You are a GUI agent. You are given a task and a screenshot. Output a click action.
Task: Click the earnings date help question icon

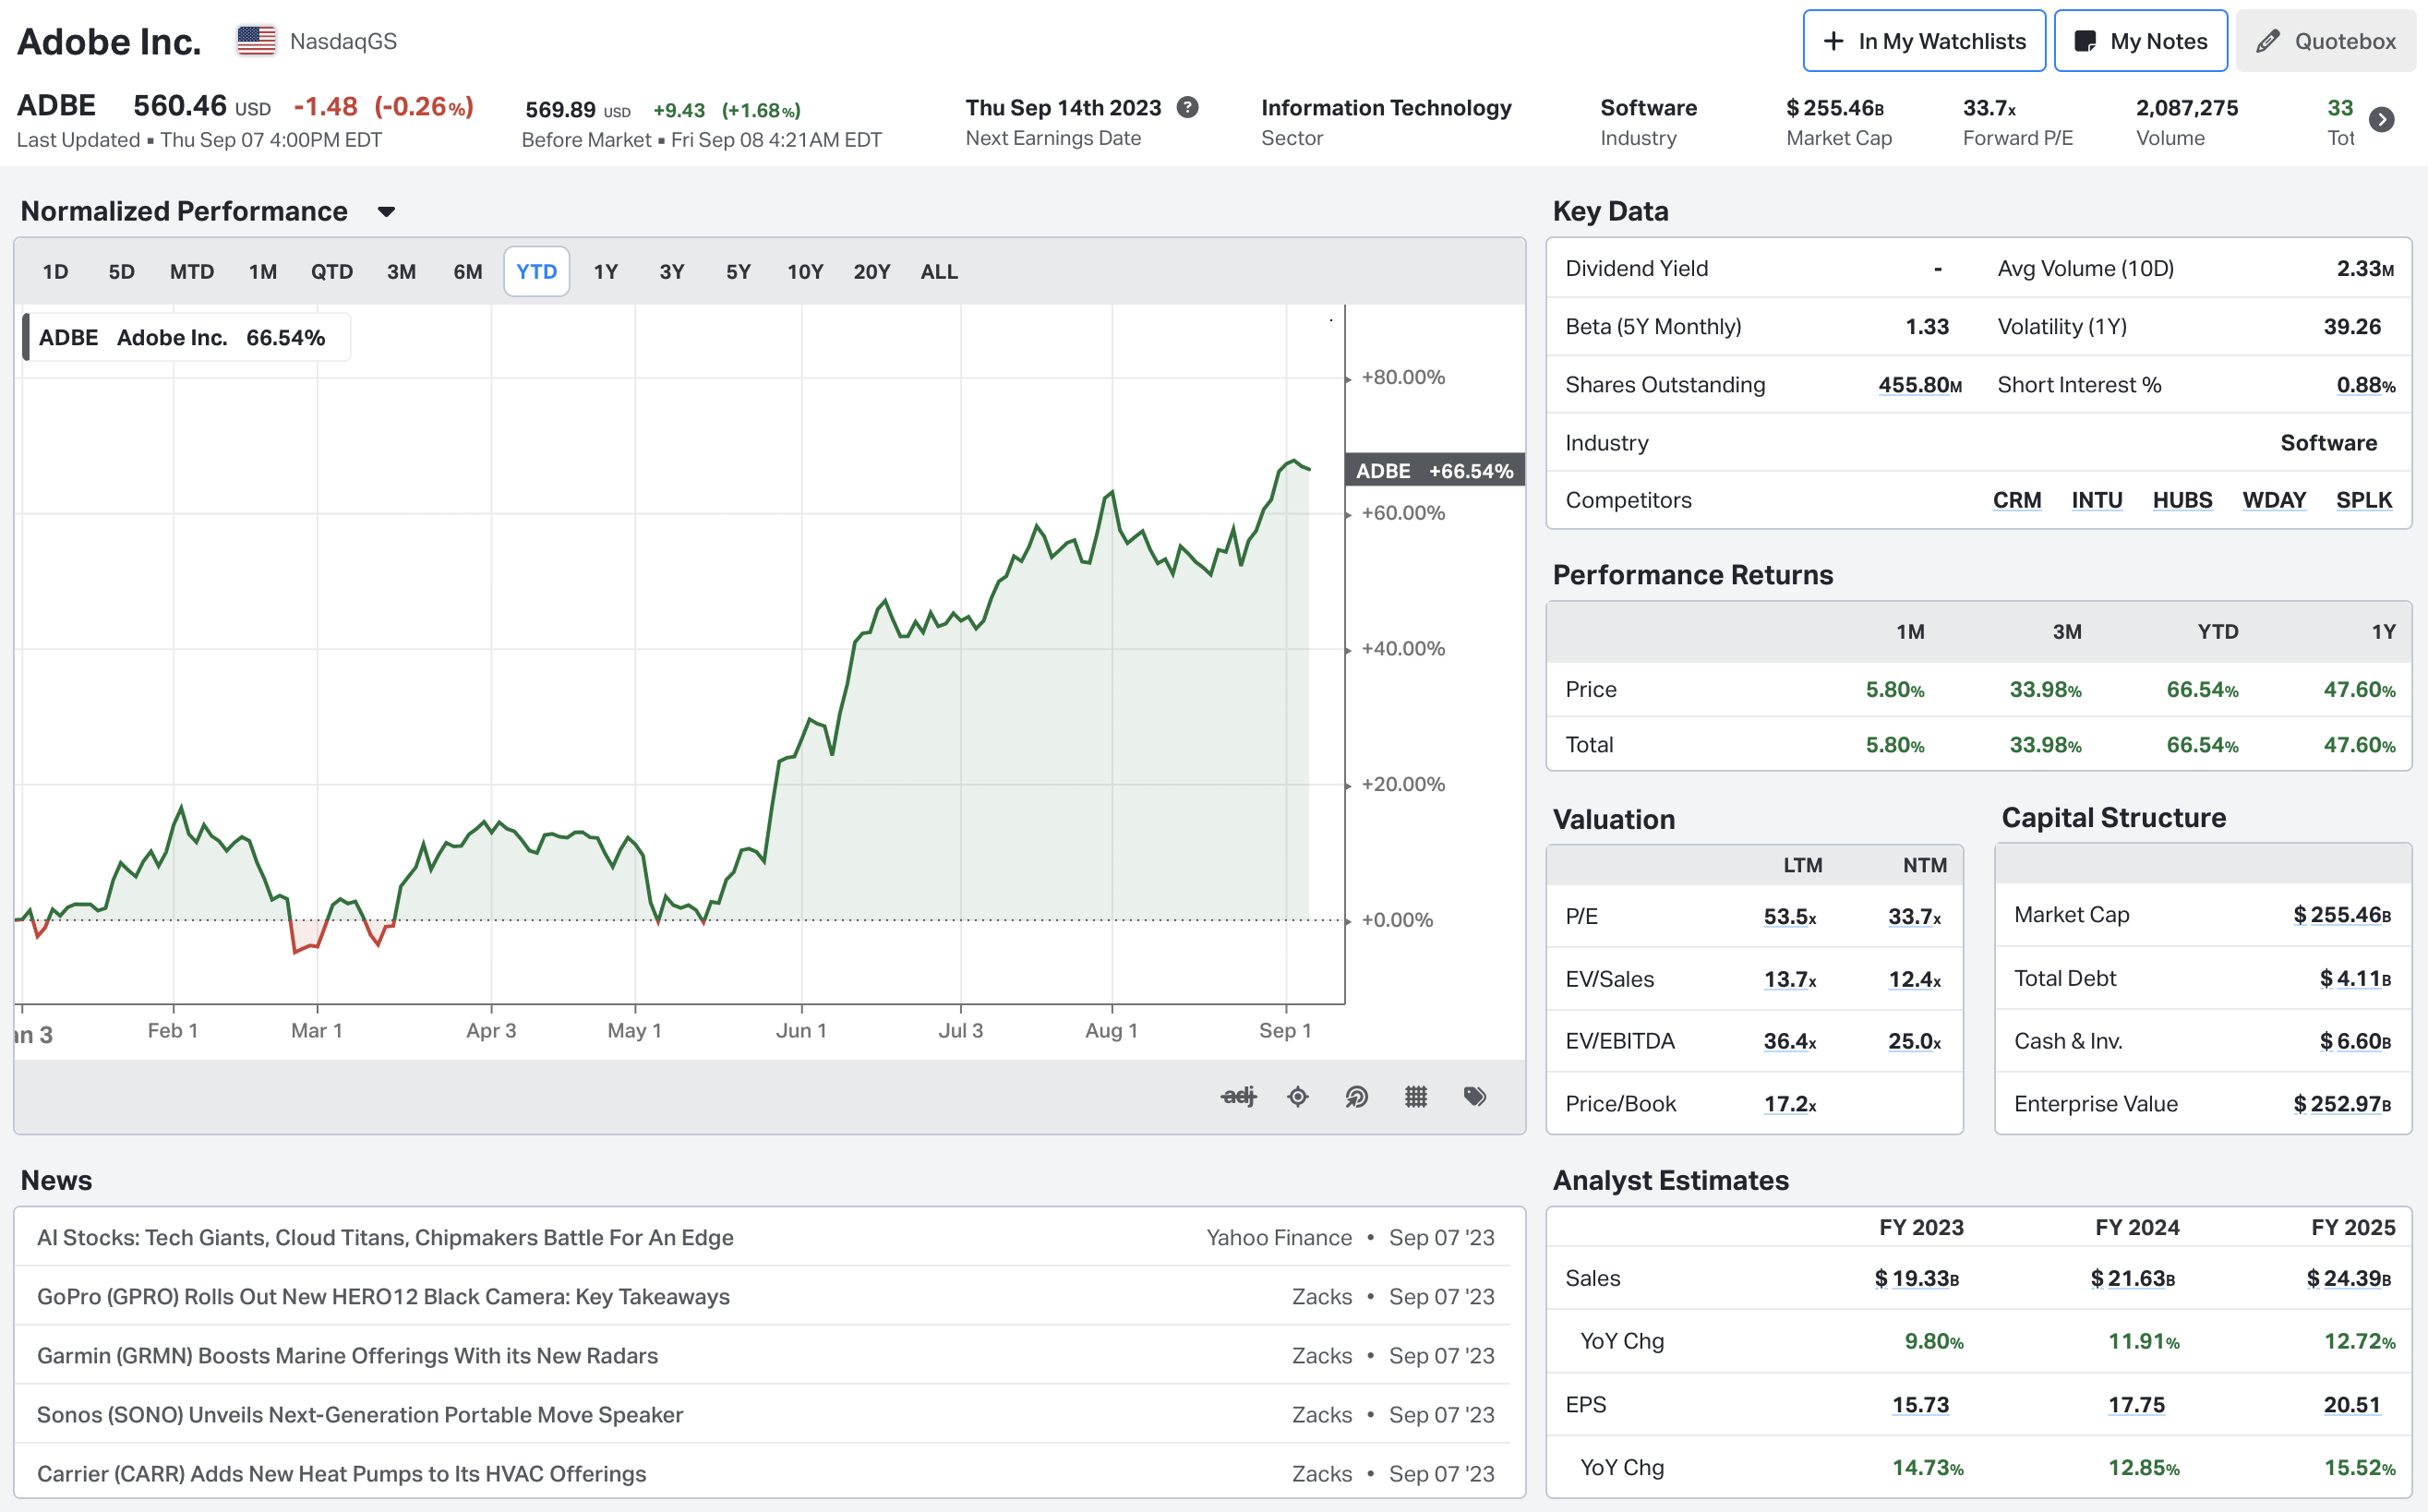[x=1187, y=108]
